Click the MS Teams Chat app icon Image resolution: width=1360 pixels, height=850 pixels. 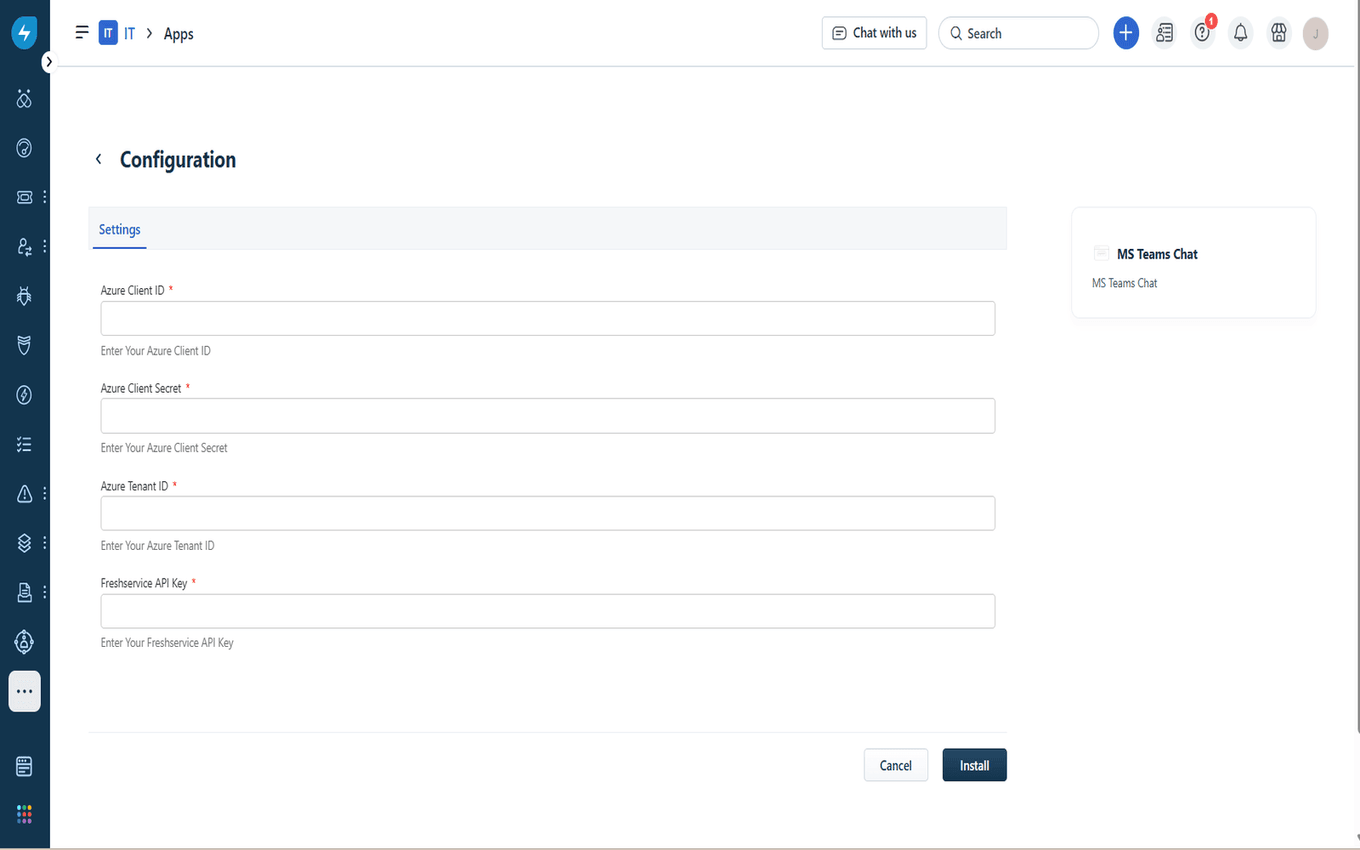(x=1101, y=253)
